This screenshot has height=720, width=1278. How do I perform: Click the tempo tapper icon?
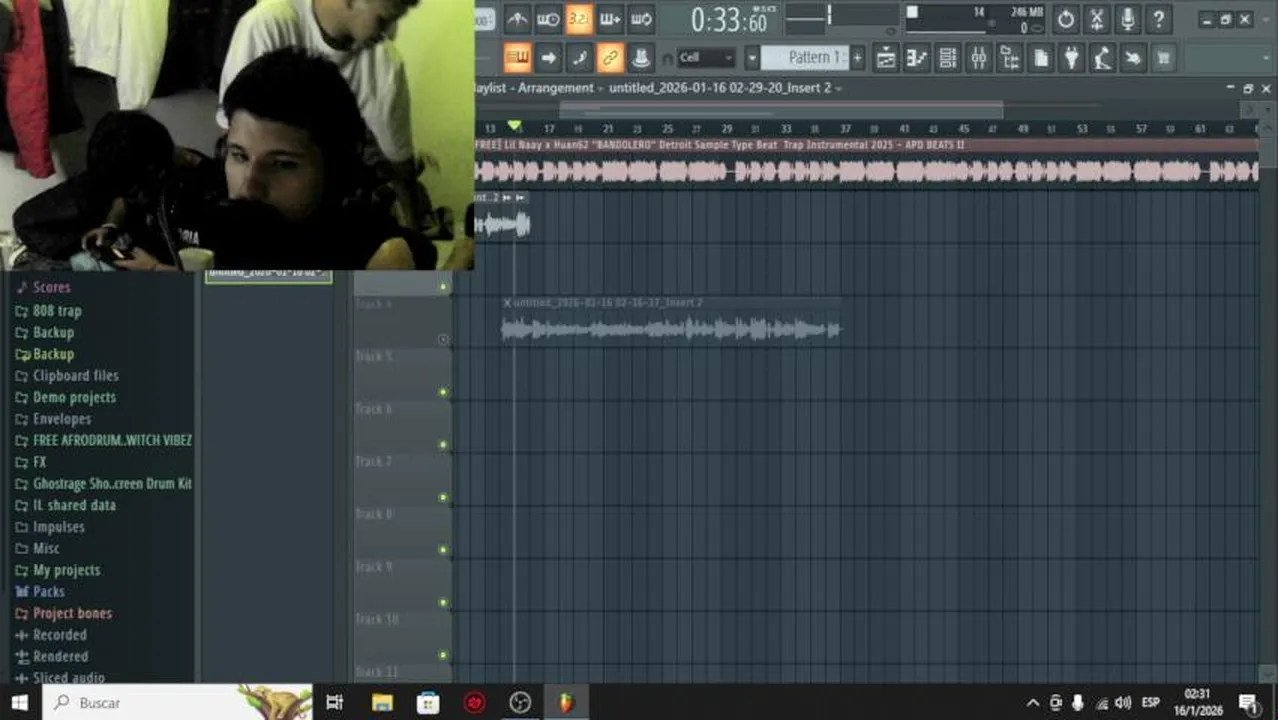[x=1102, y=58]
